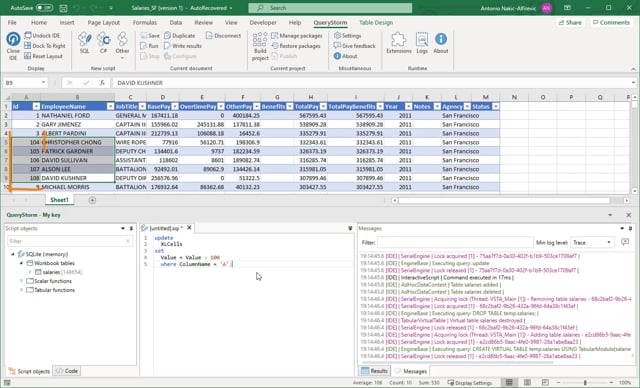Create a new SQL script
Image resolution: width=640 pixels, height=388 pixels.
click(84, 43)
